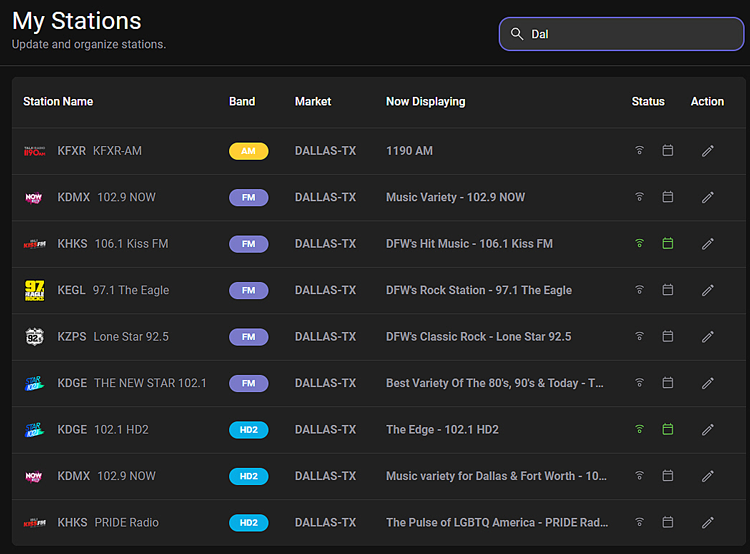
Task: Open calendar icon for THE NEW STAR 102.1
Action: click(668, 382)
